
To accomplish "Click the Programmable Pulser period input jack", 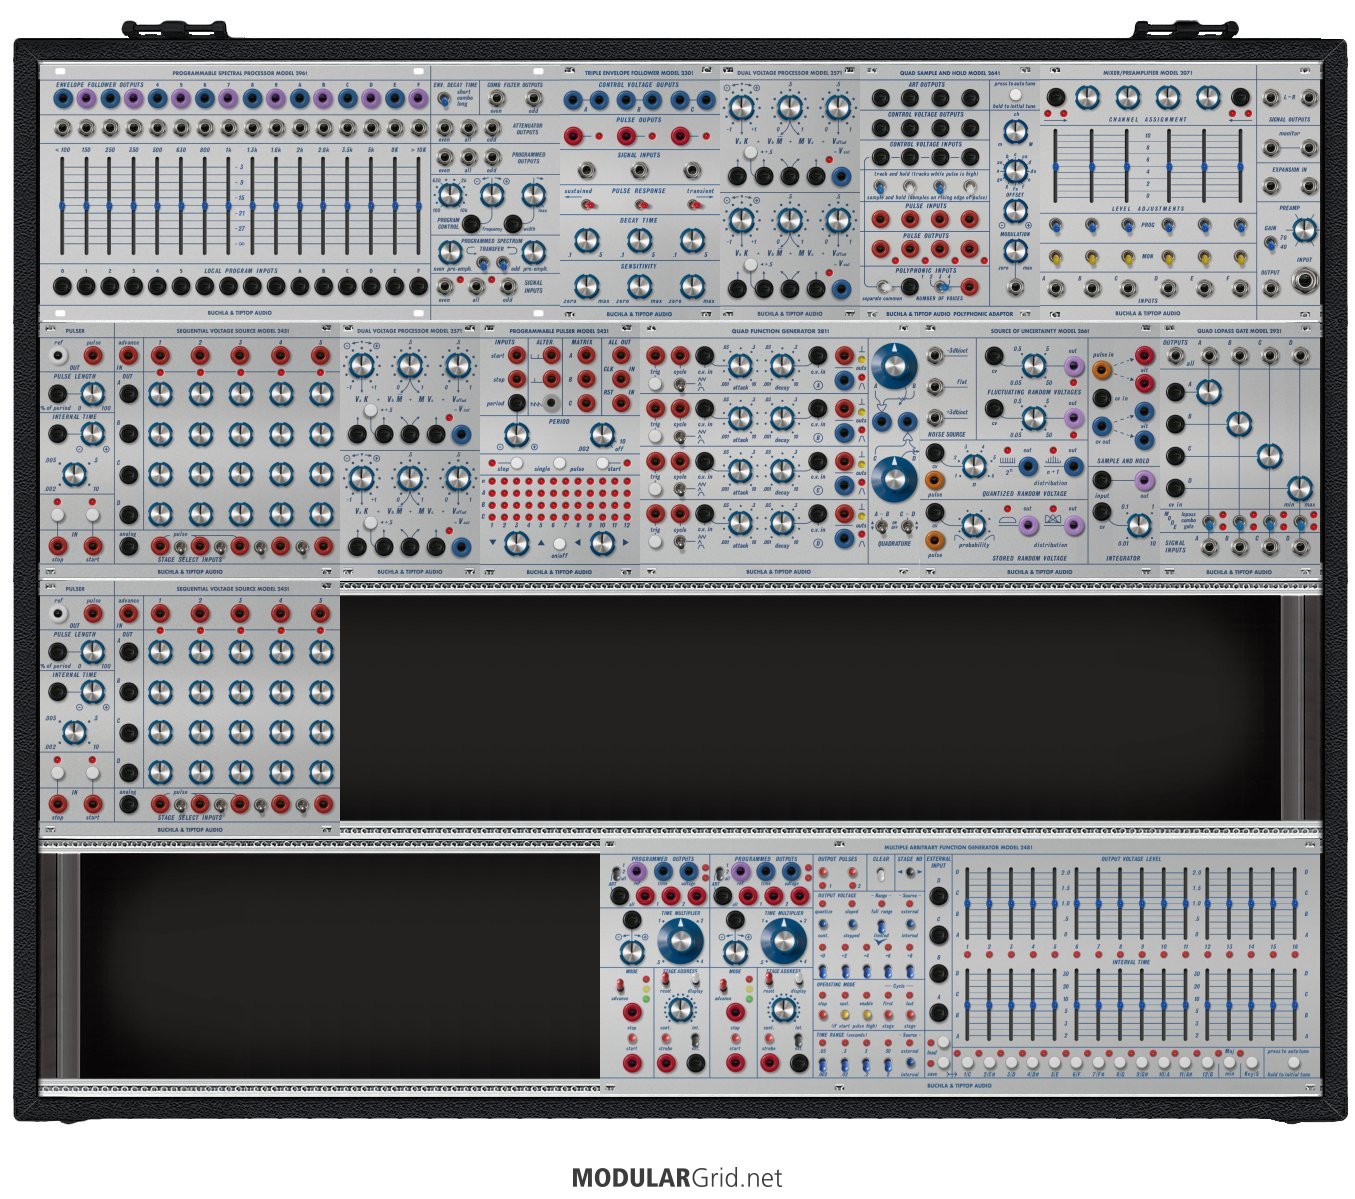I will click(516, 403).
